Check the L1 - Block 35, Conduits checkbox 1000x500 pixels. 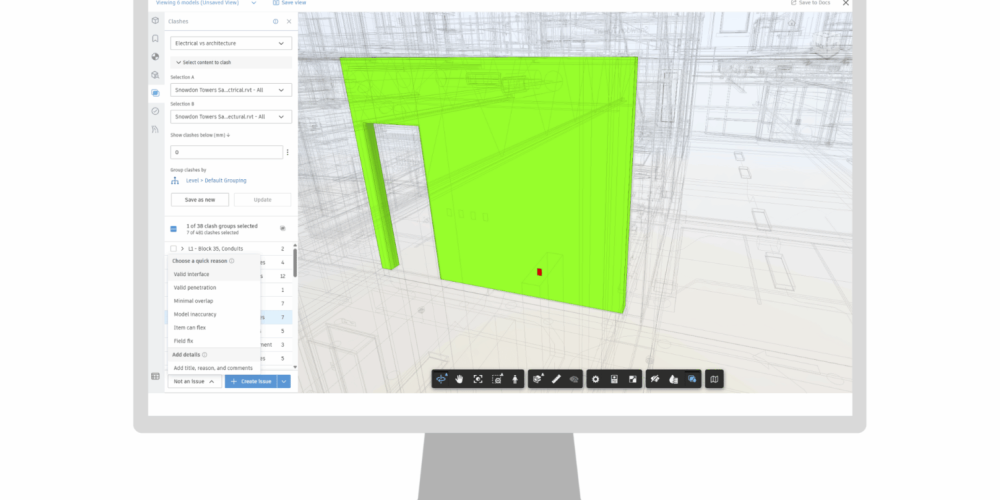(173, 248)
